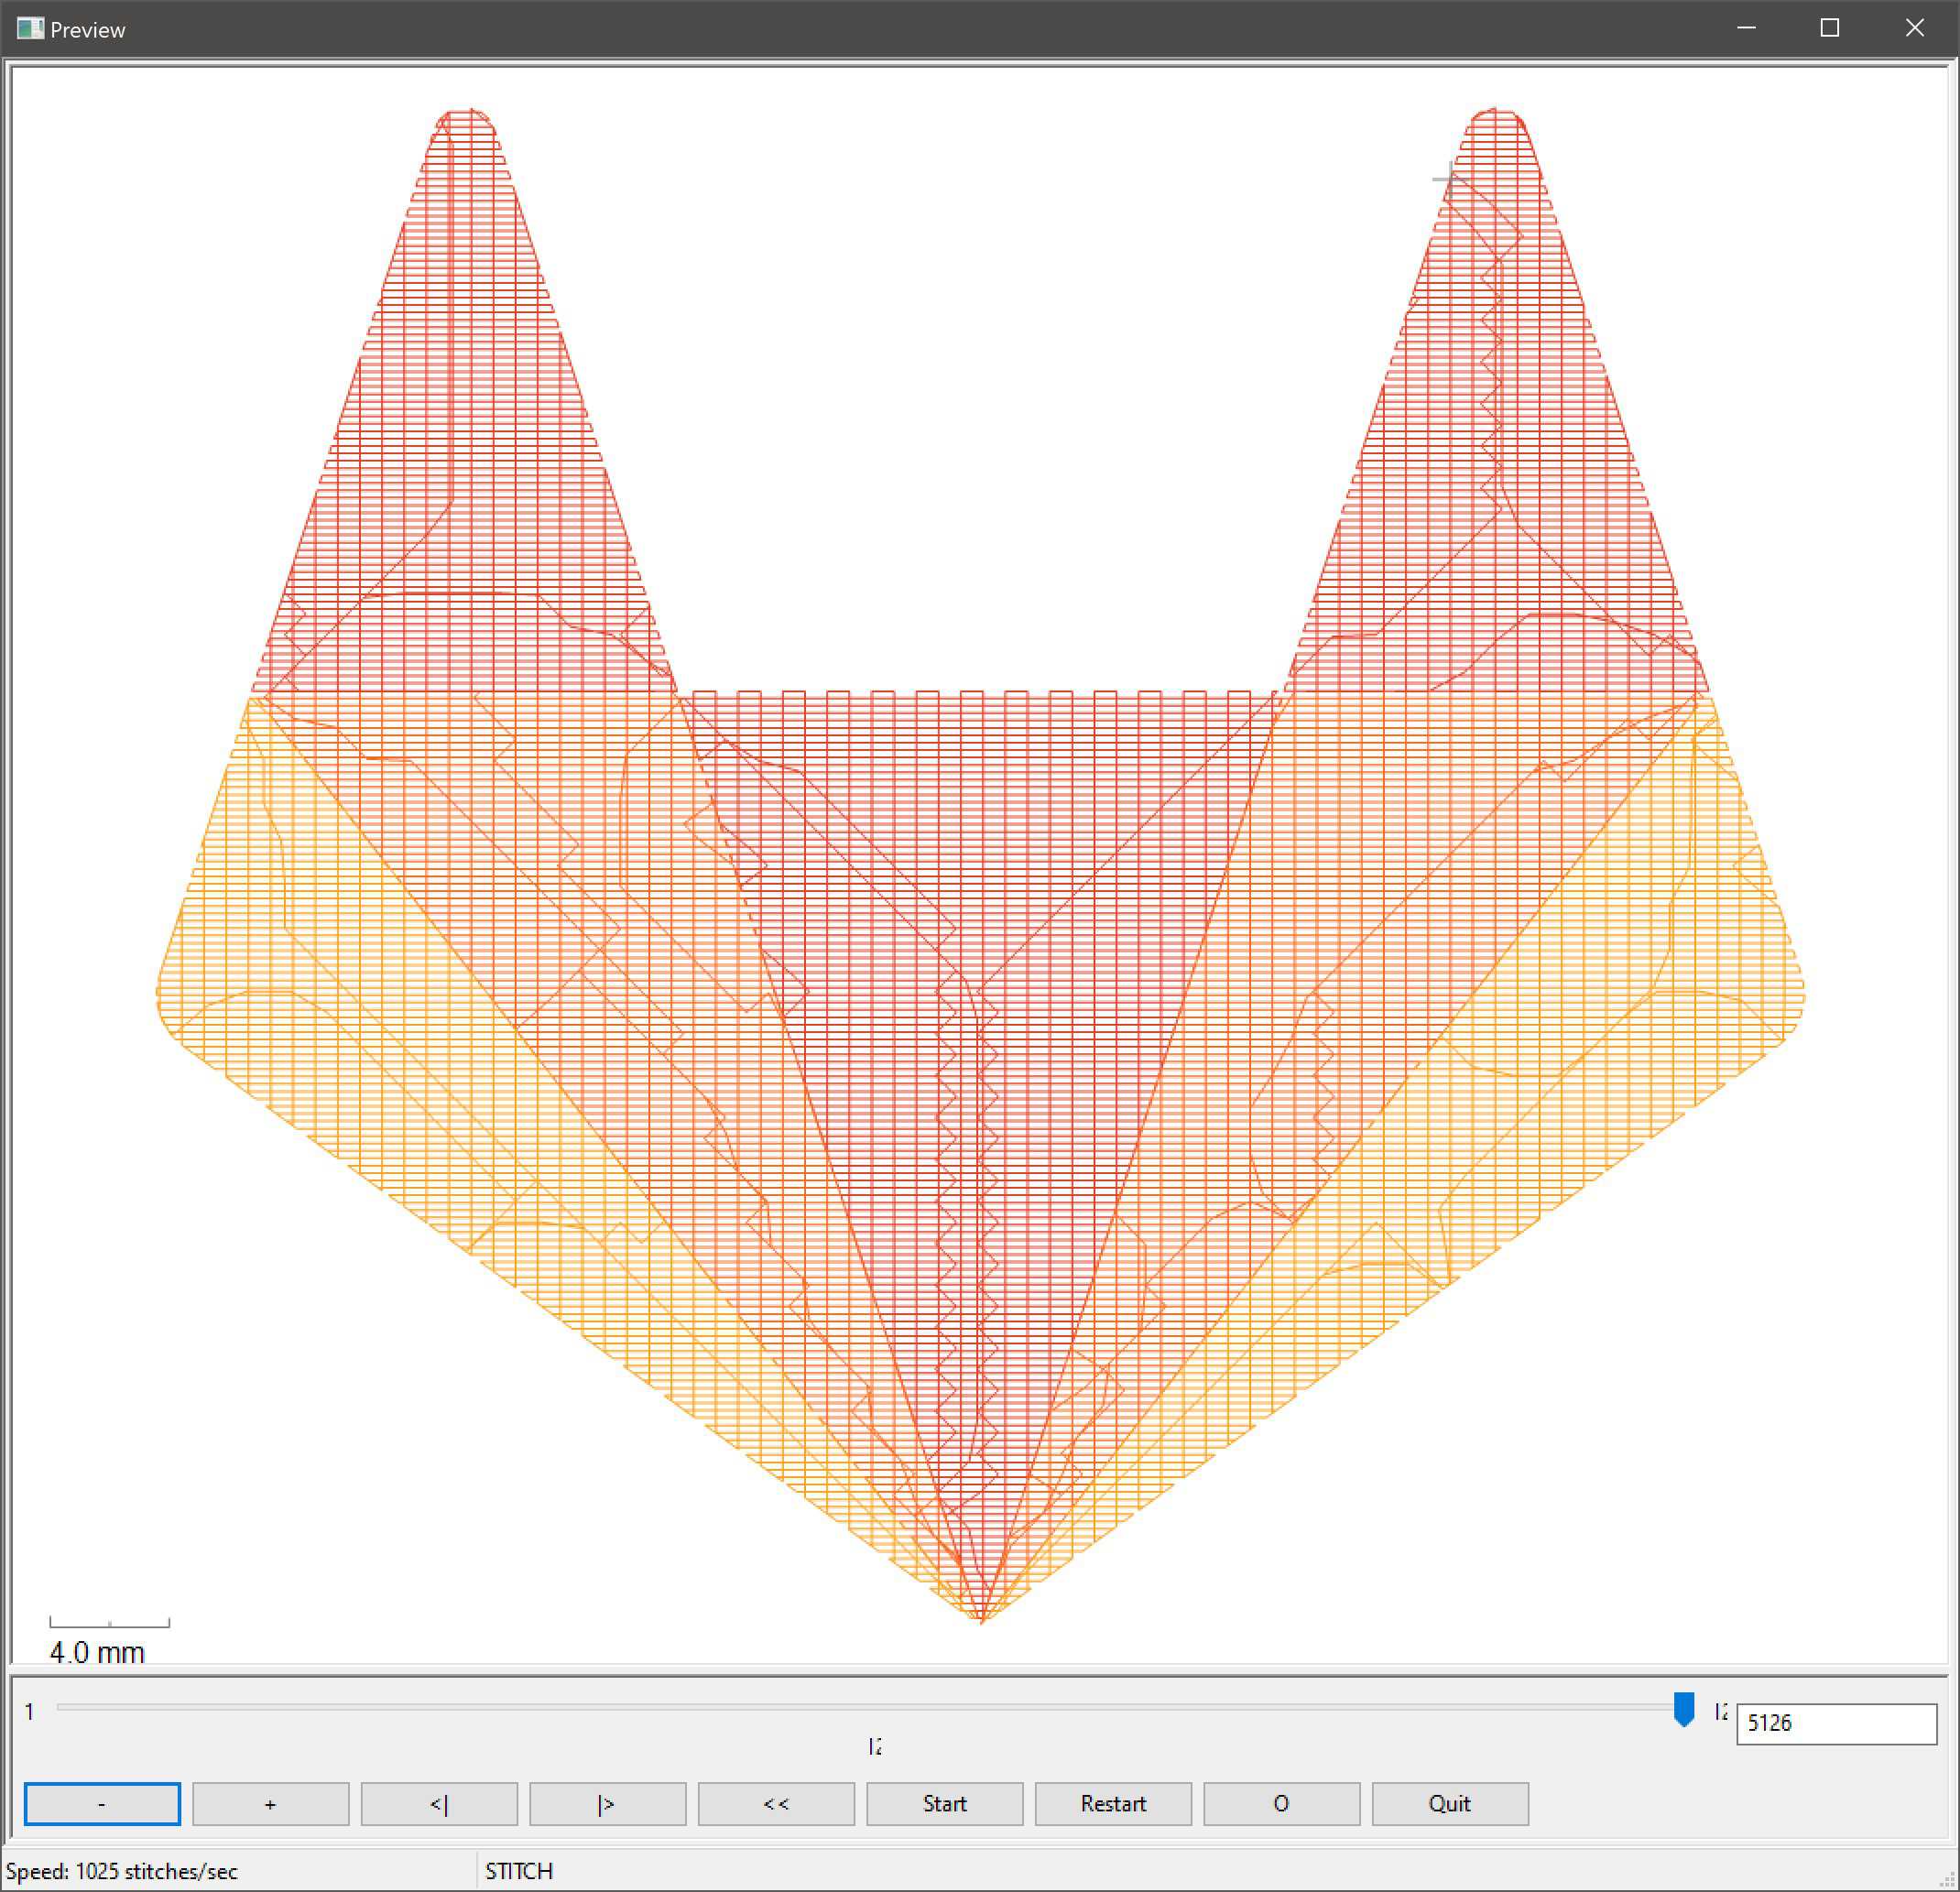Restart the stitch simulation
Viewport: 1960px width, 1892px height.
pyautogui.click(x=1113, y=1803)
